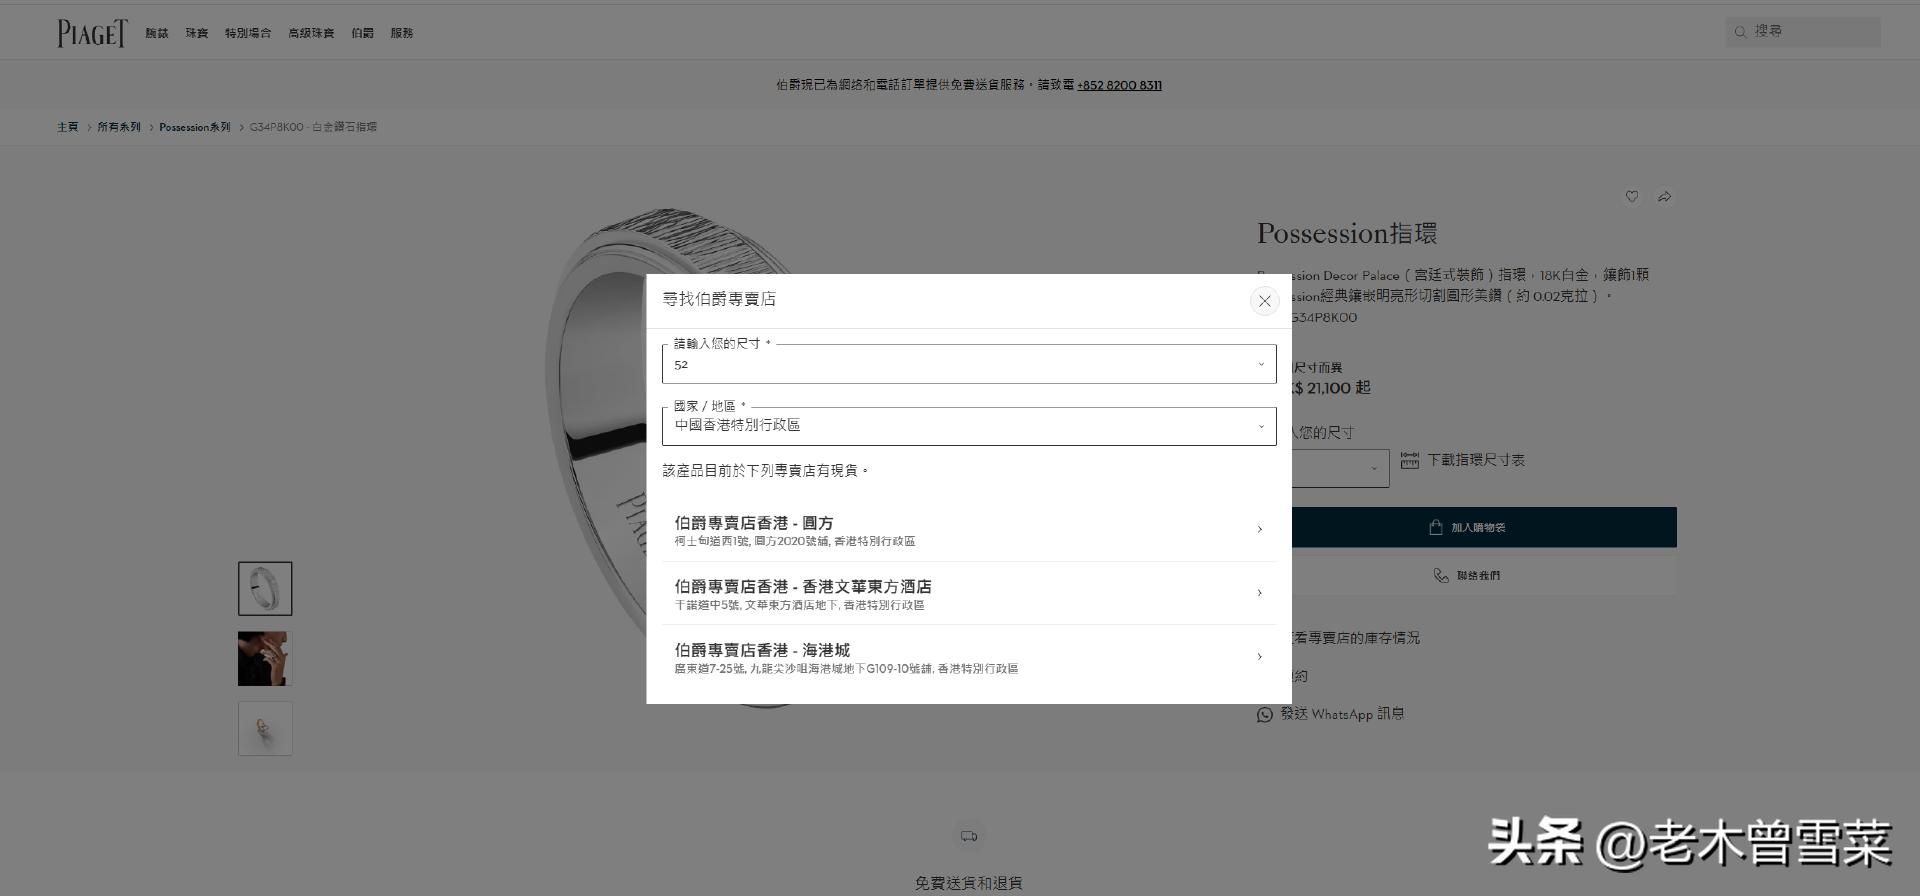
Task: Go to Possession系列 breadcrumb
Action: pos(194,127)
